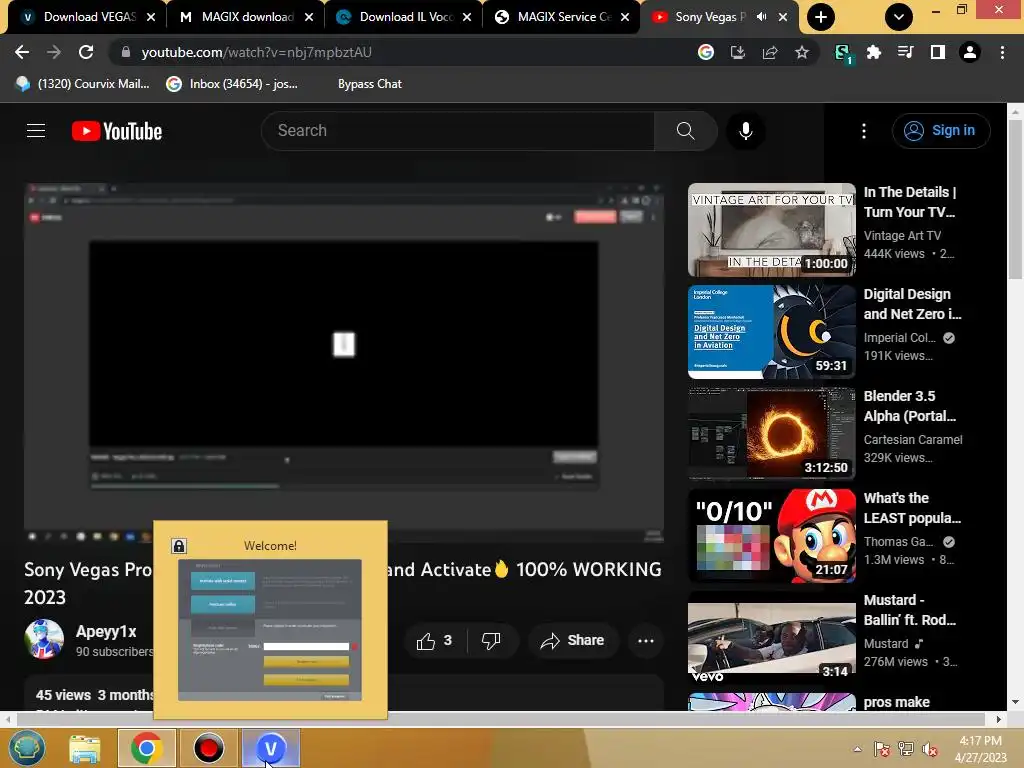The width and height of the screenshot is (1024, 768).
Task: Open the Courvix Mail bookmark
Action: [83, 84]
